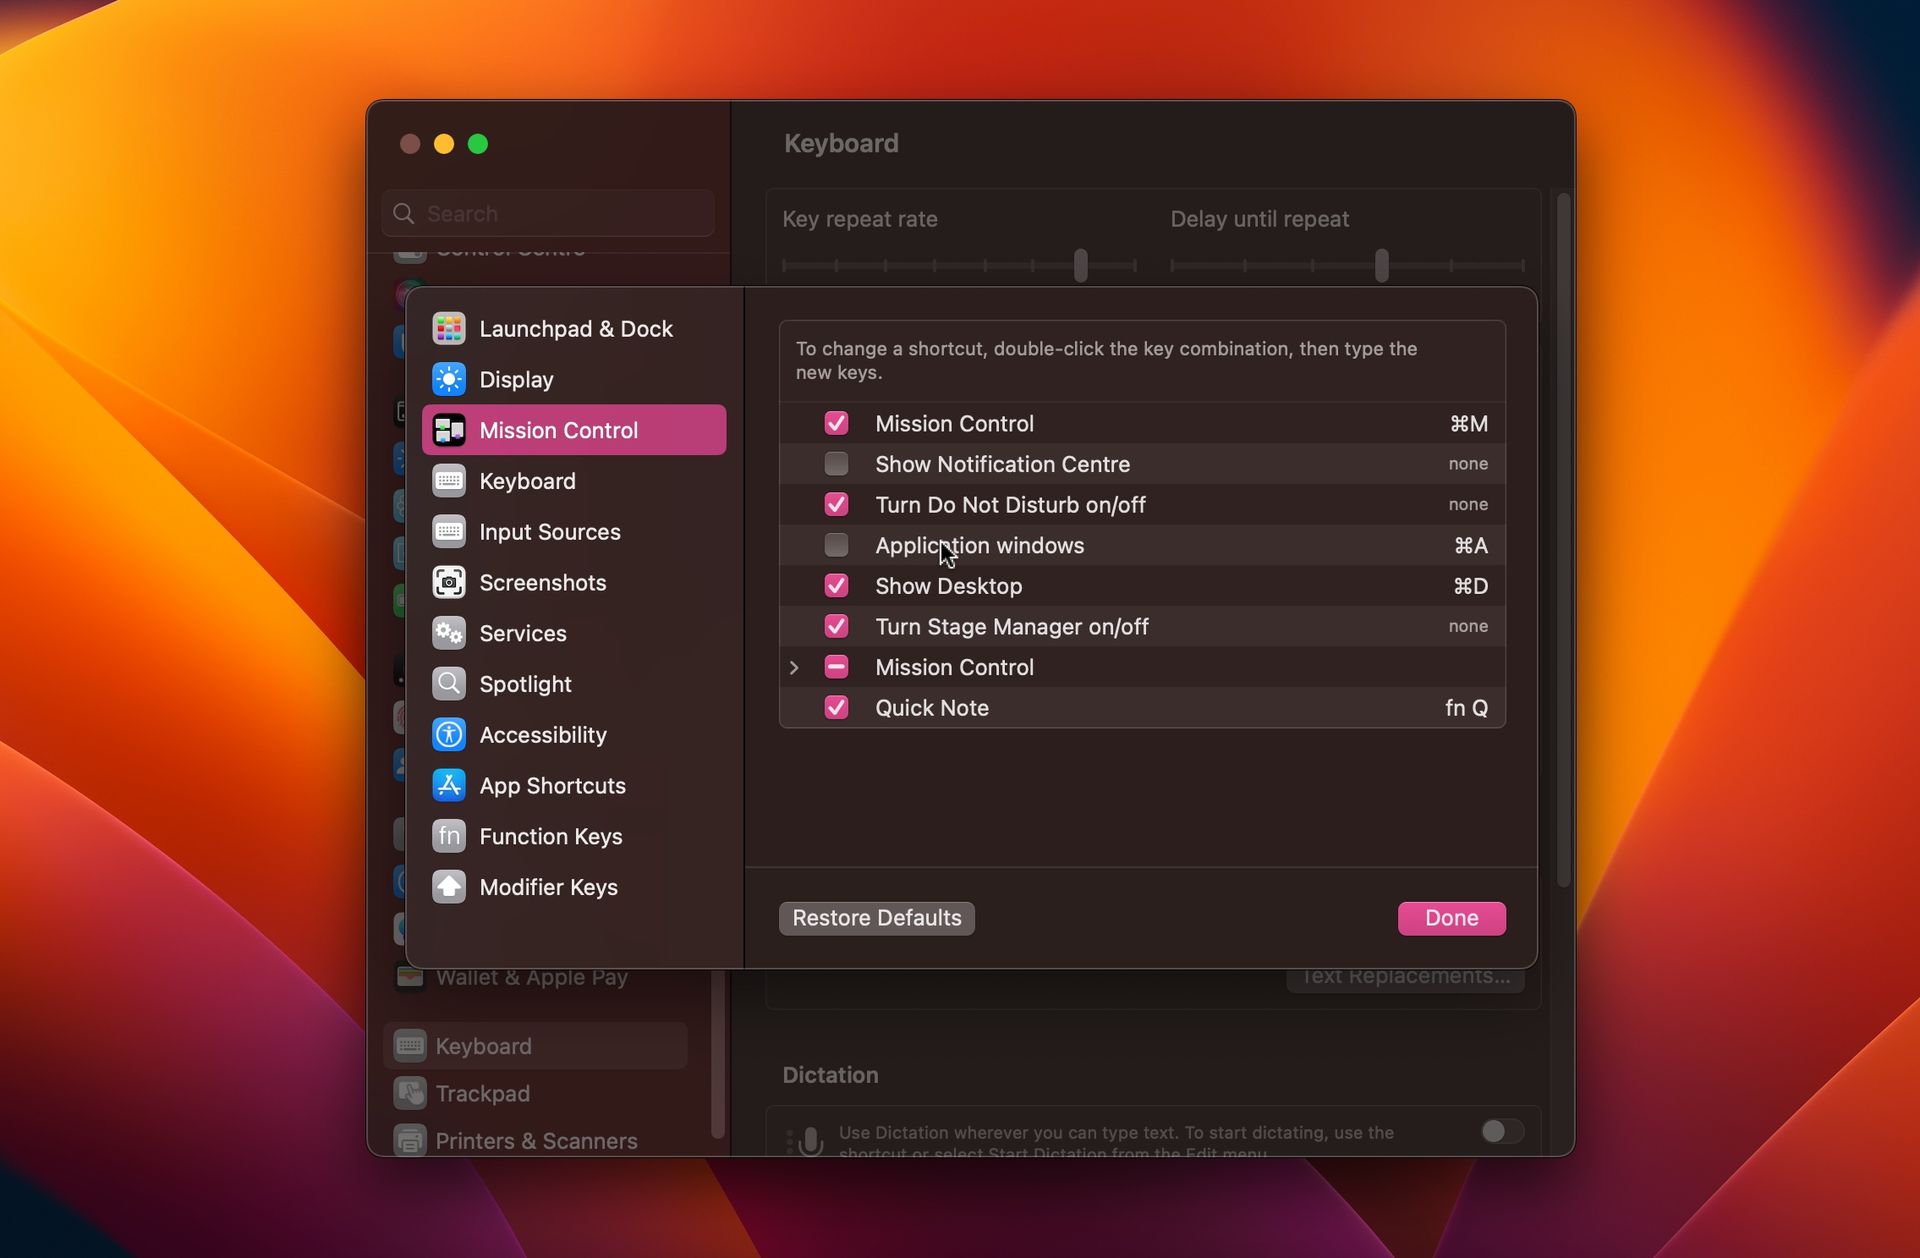Disable the Show Desktop shortcut checkbox
The width and height of the screenshot is (1920, 1258).
[x=836, y=585]
